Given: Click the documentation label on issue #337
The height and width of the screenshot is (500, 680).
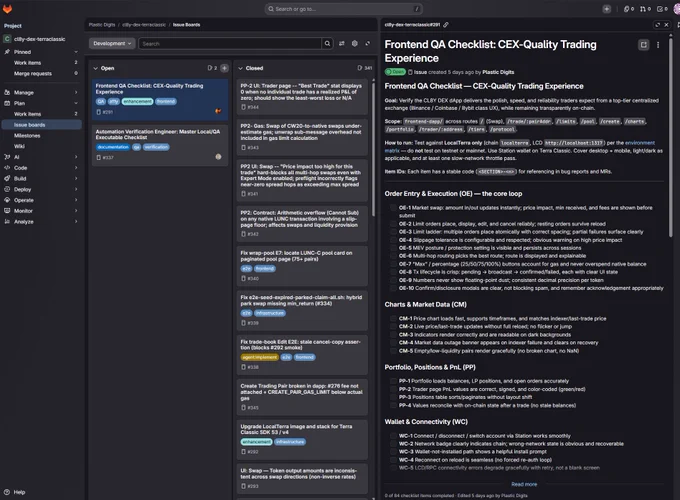Looking at the screenshot, I should pos(113,147).
